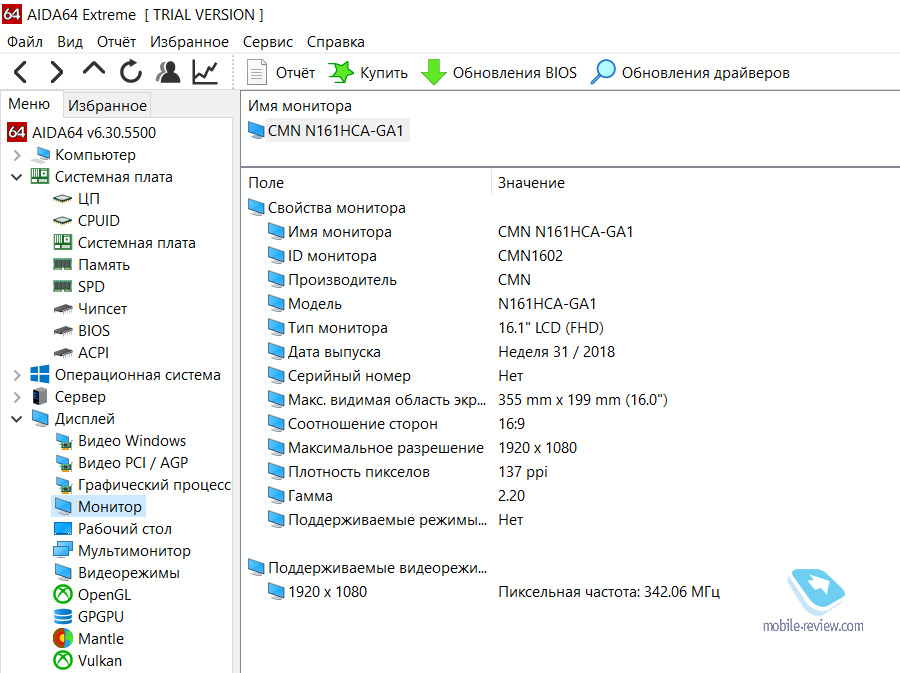Select the Дата выпуска row
Viewport: 900px width, 673px height.
[x=441, y=352]
